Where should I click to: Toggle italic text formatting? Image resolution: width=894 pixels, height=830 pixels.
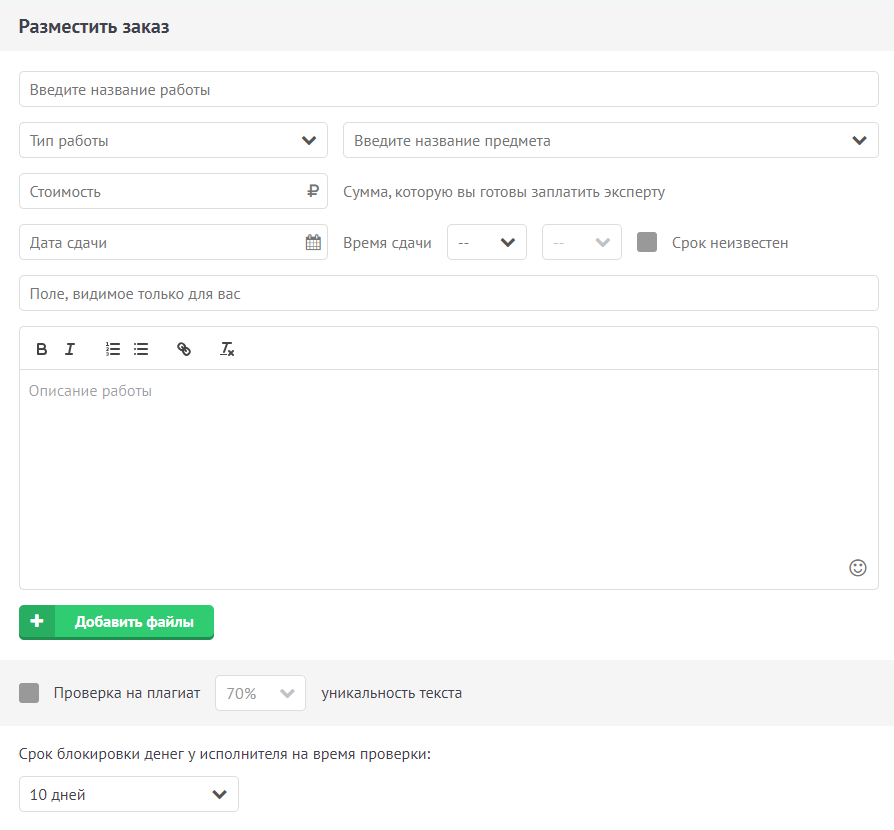tap(70, 349)
